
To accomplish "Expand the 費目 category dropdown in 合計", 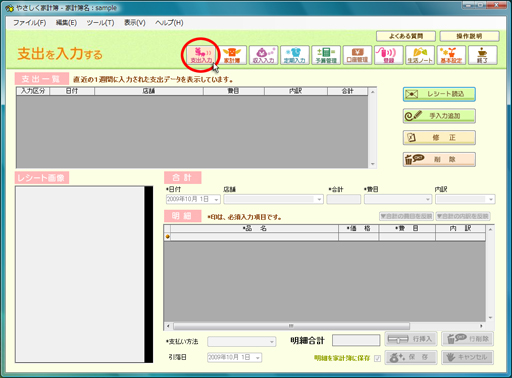I will coord(428,199).
